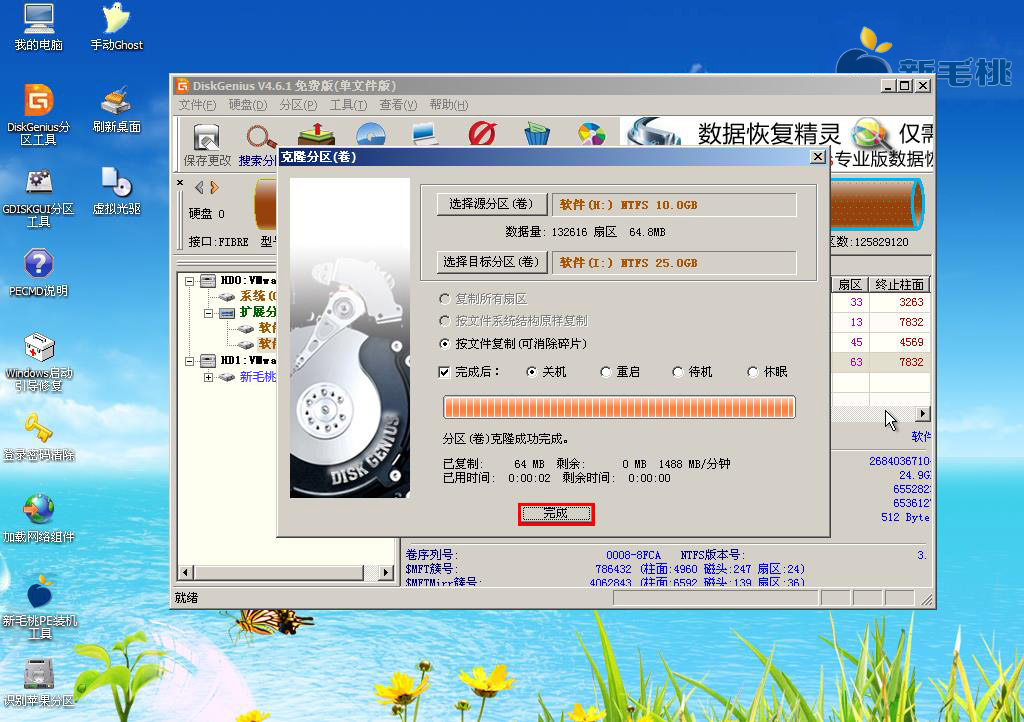
Task: Click the horizontal scrollbar track under the disk tree
Action: (x=285, y=573)
